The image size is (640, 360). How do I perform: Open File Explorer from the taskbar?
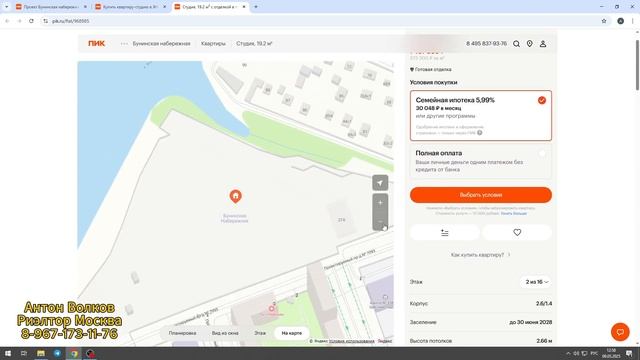pos(41,353)
